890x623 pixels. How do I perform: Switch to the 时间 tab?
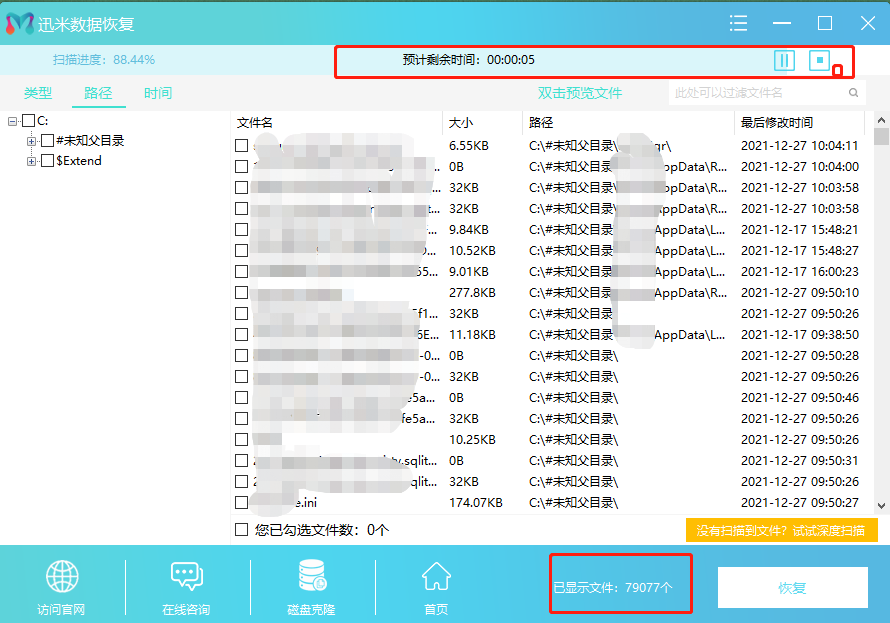(158, 93)
